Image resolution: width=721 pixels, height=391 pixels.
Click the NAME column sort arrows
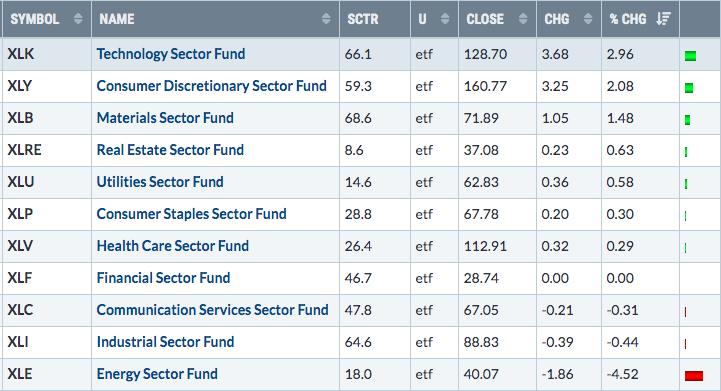click(x=326, y=19)
